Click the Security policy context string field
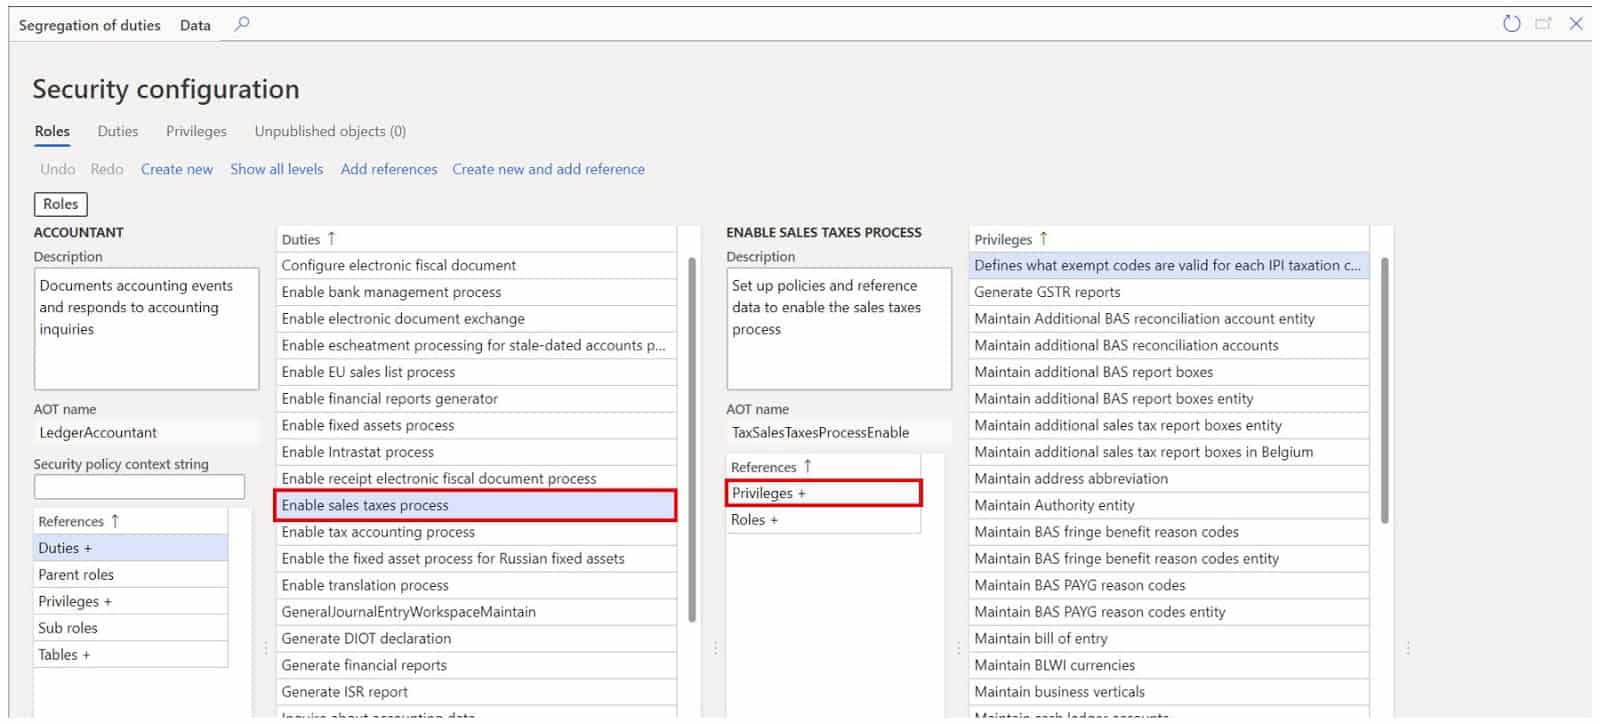Image resolution: width=1600 pixels, height=724 pixels. point(139,487)
